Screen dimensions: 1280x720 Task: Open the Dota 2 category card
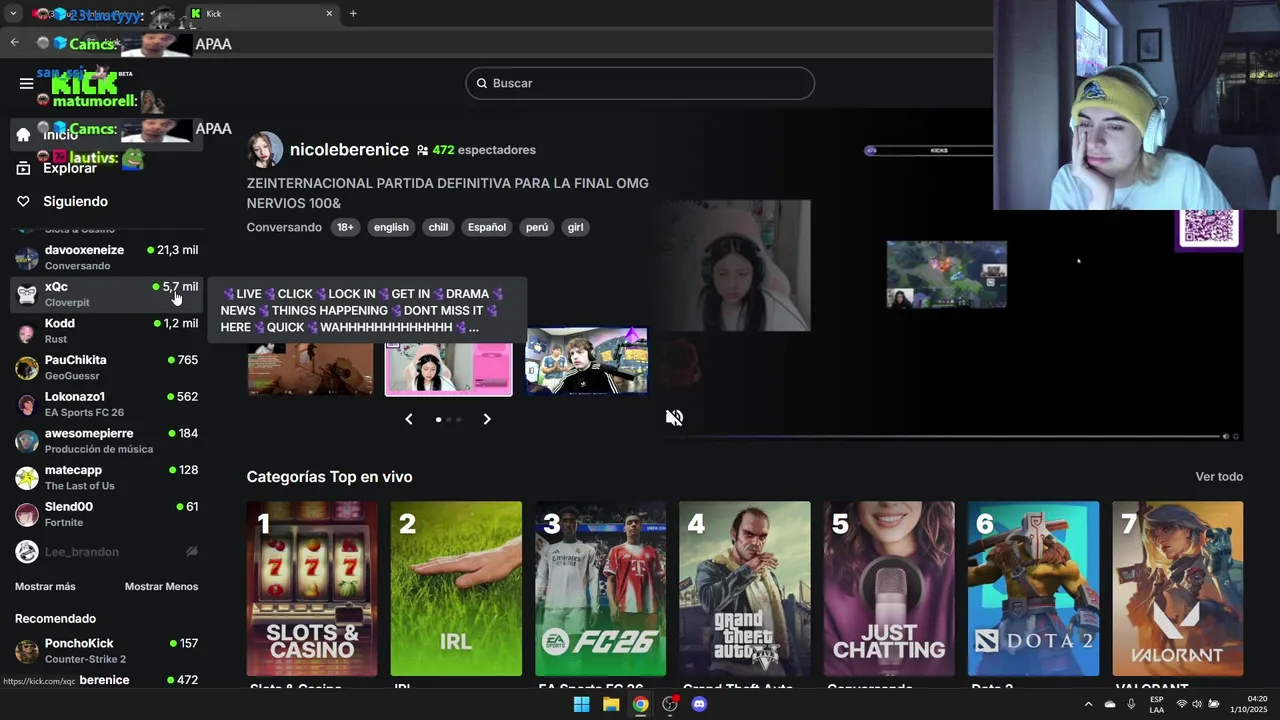(x=1033, y=589)
